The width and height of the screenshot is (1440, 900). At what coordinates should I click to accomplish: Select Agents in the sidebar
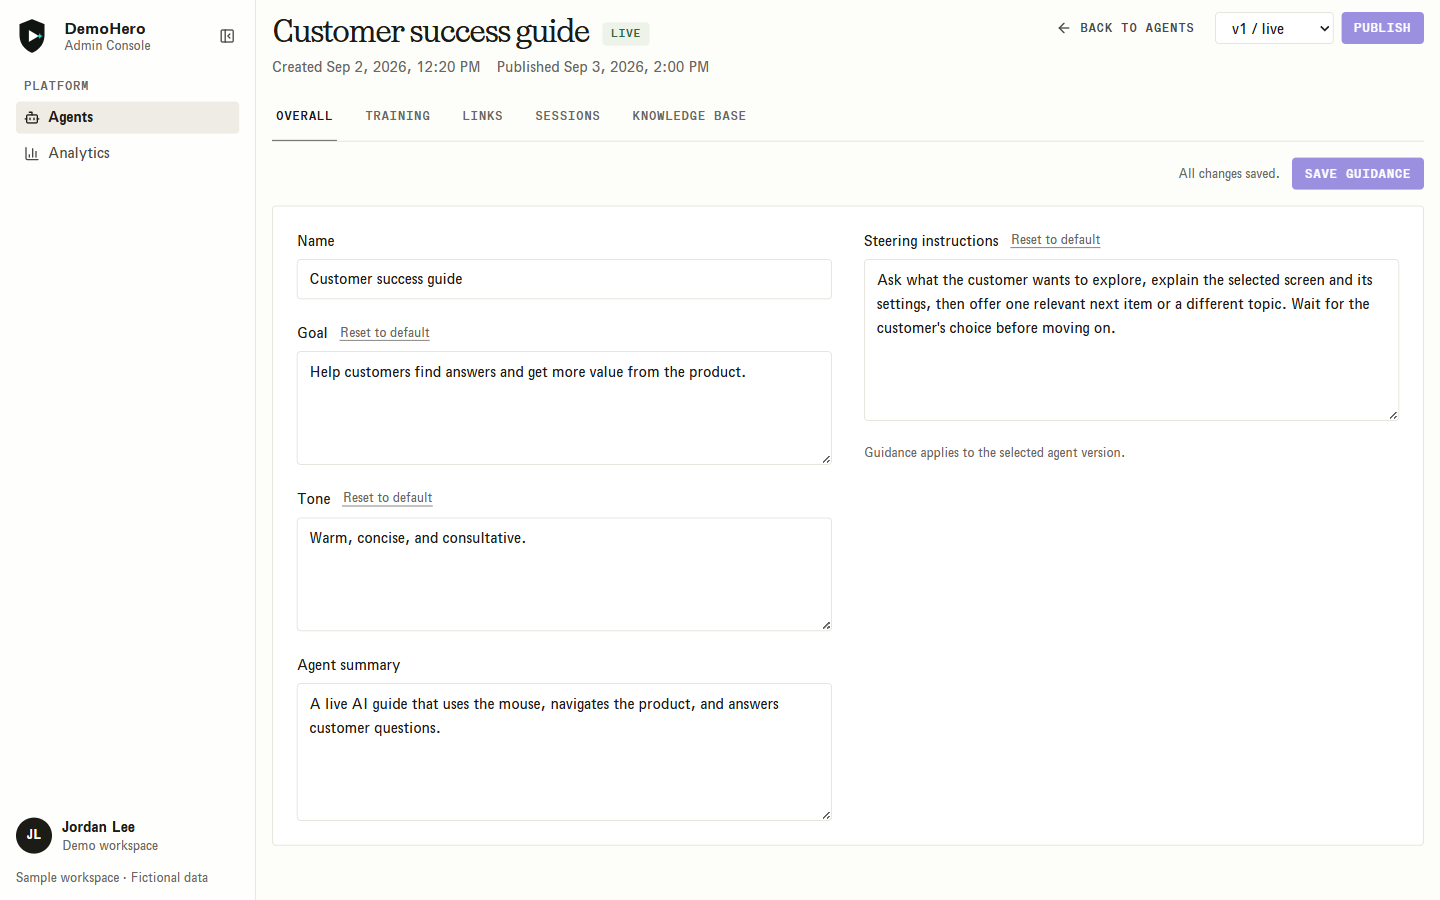click(x=127, y=117)
